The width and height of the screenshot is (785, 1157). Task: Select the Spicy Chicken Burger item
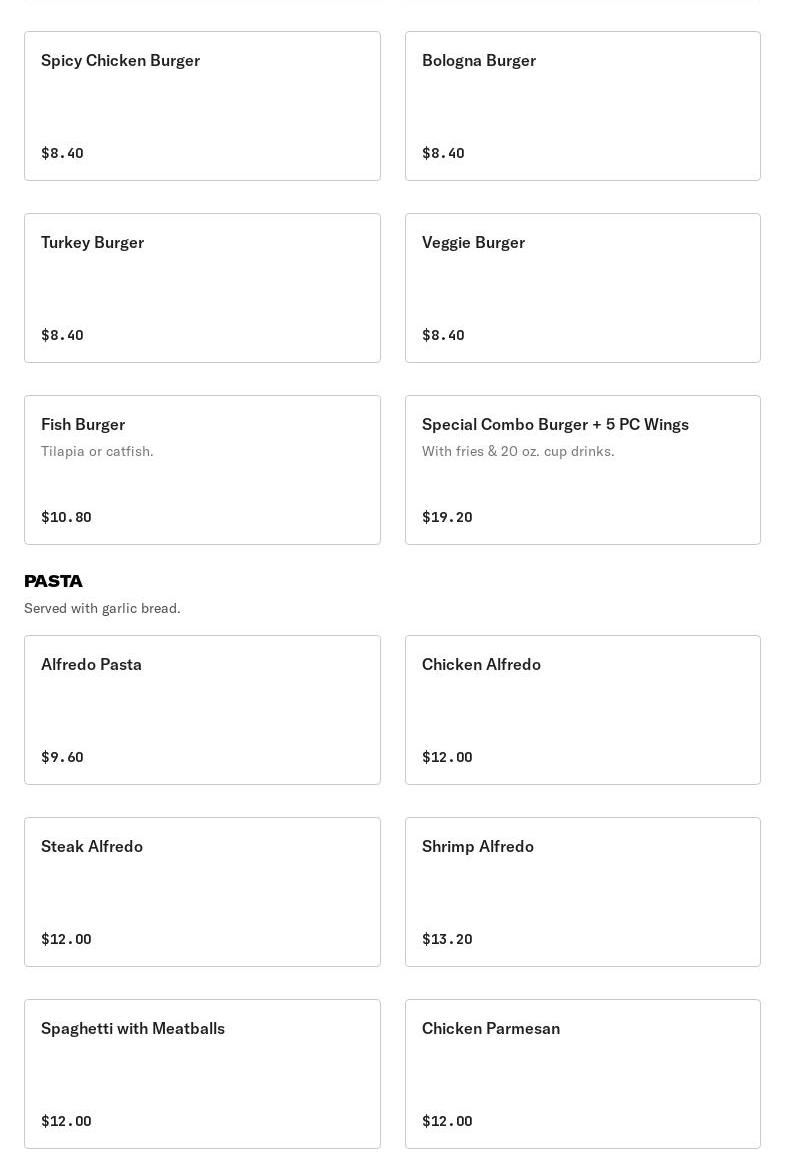coord(202,106)
